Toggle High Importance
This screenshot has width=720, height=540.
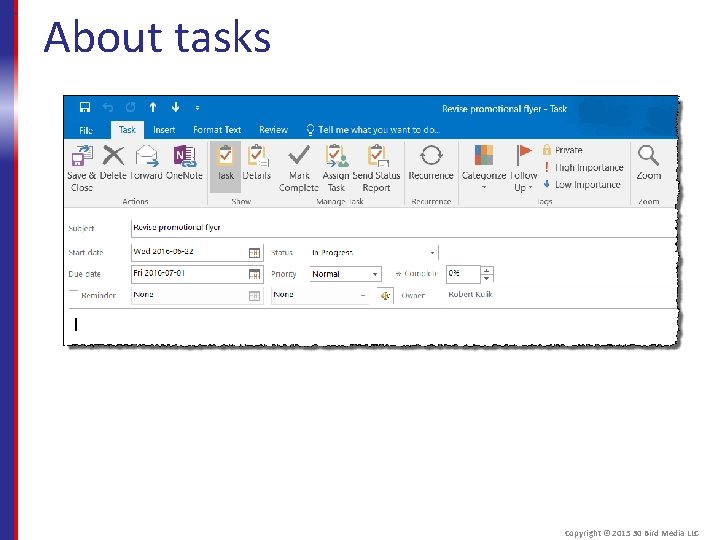point(583,168)
